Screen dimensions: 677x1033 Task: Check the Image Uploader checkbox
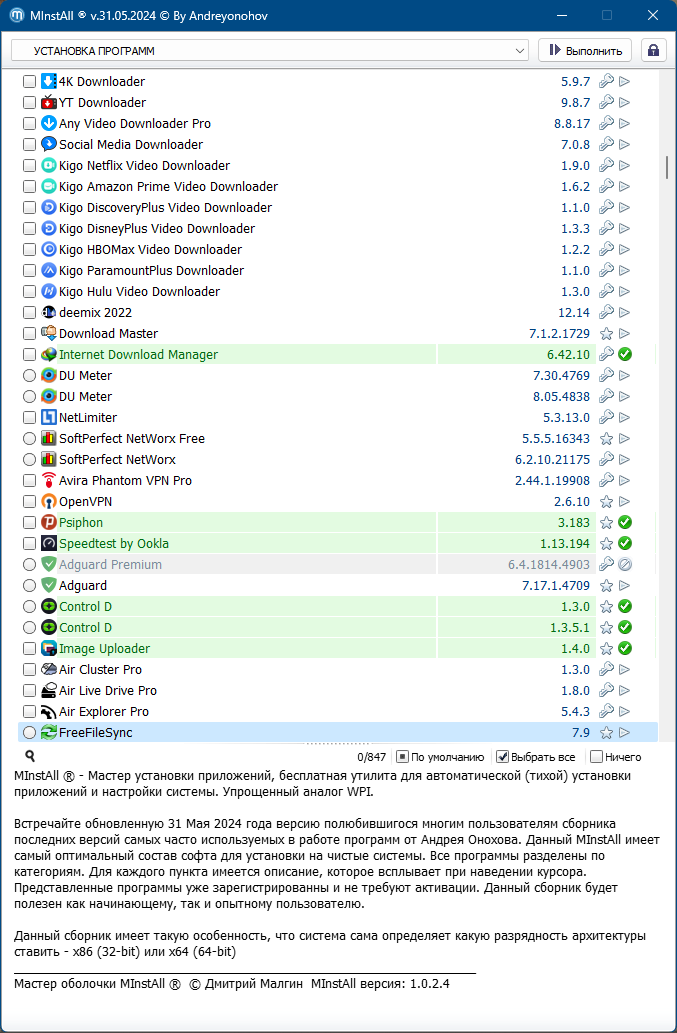click(29, 648)
